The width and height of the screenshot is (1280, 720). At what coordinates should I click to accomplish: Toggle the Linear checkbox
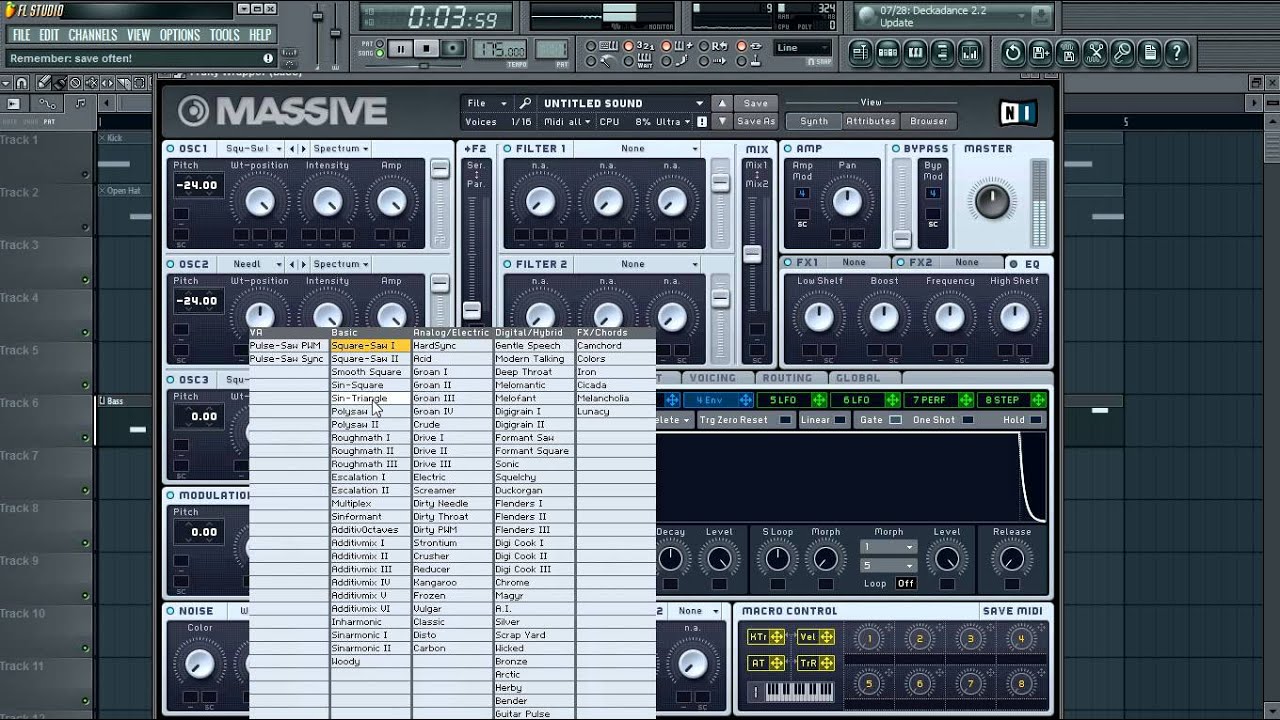[x=839, y=420]
